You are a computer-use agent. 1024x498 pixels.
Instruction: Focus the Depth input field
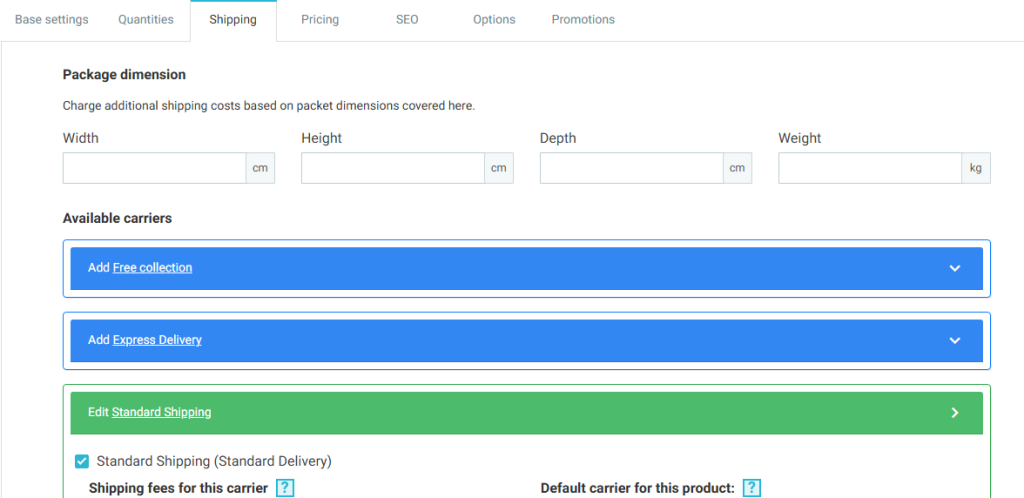pyautogui.click(x=632, y=168)
